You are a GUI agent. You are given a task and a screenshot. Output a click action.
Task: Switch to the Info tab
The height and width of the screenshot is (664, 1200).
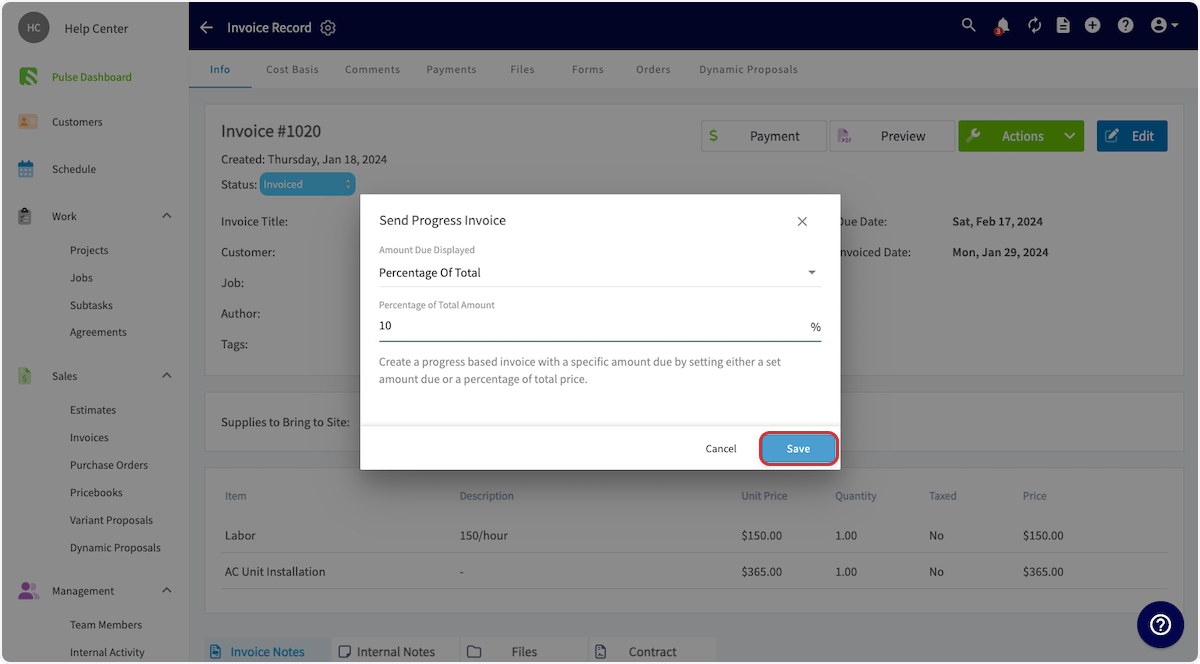click(220, 70)
